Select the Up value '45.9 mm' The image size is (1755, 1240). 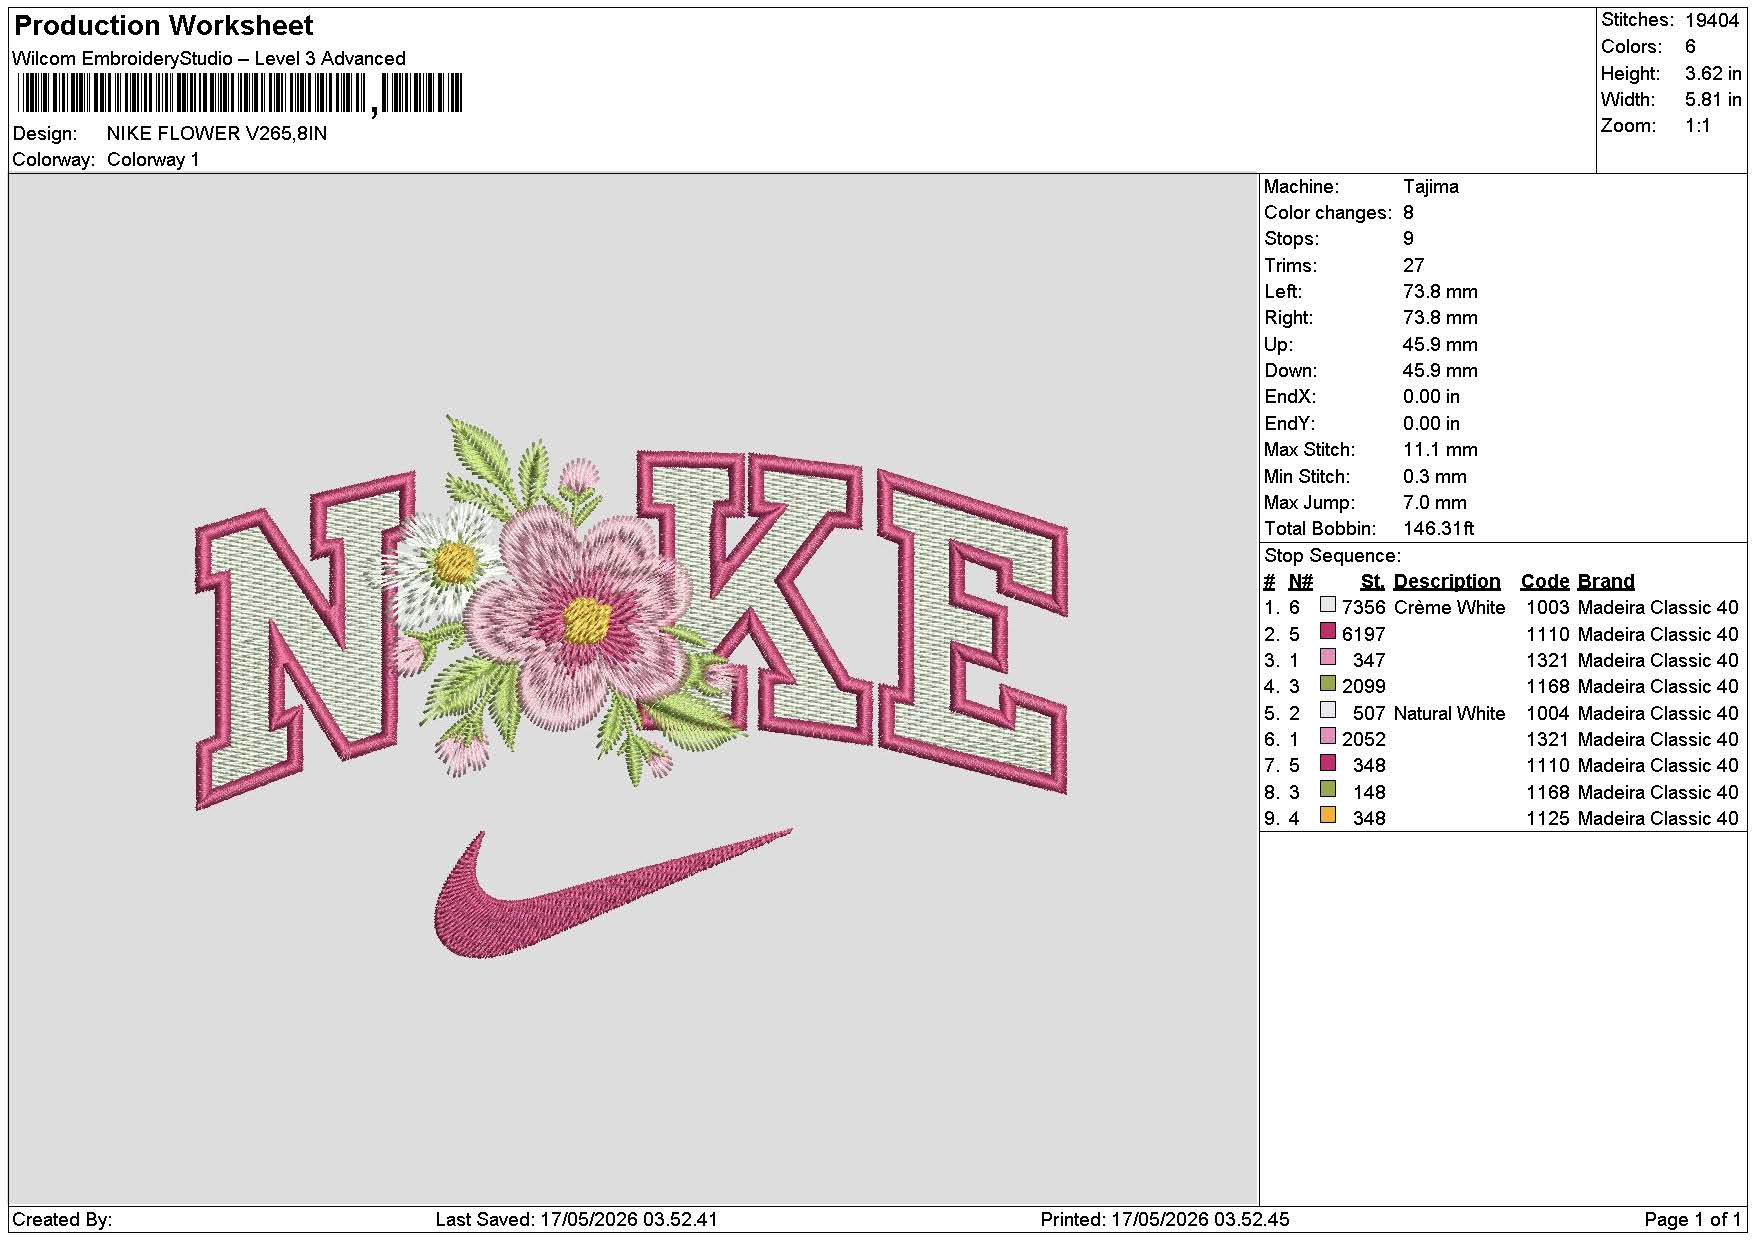[x=1440, y=345]
